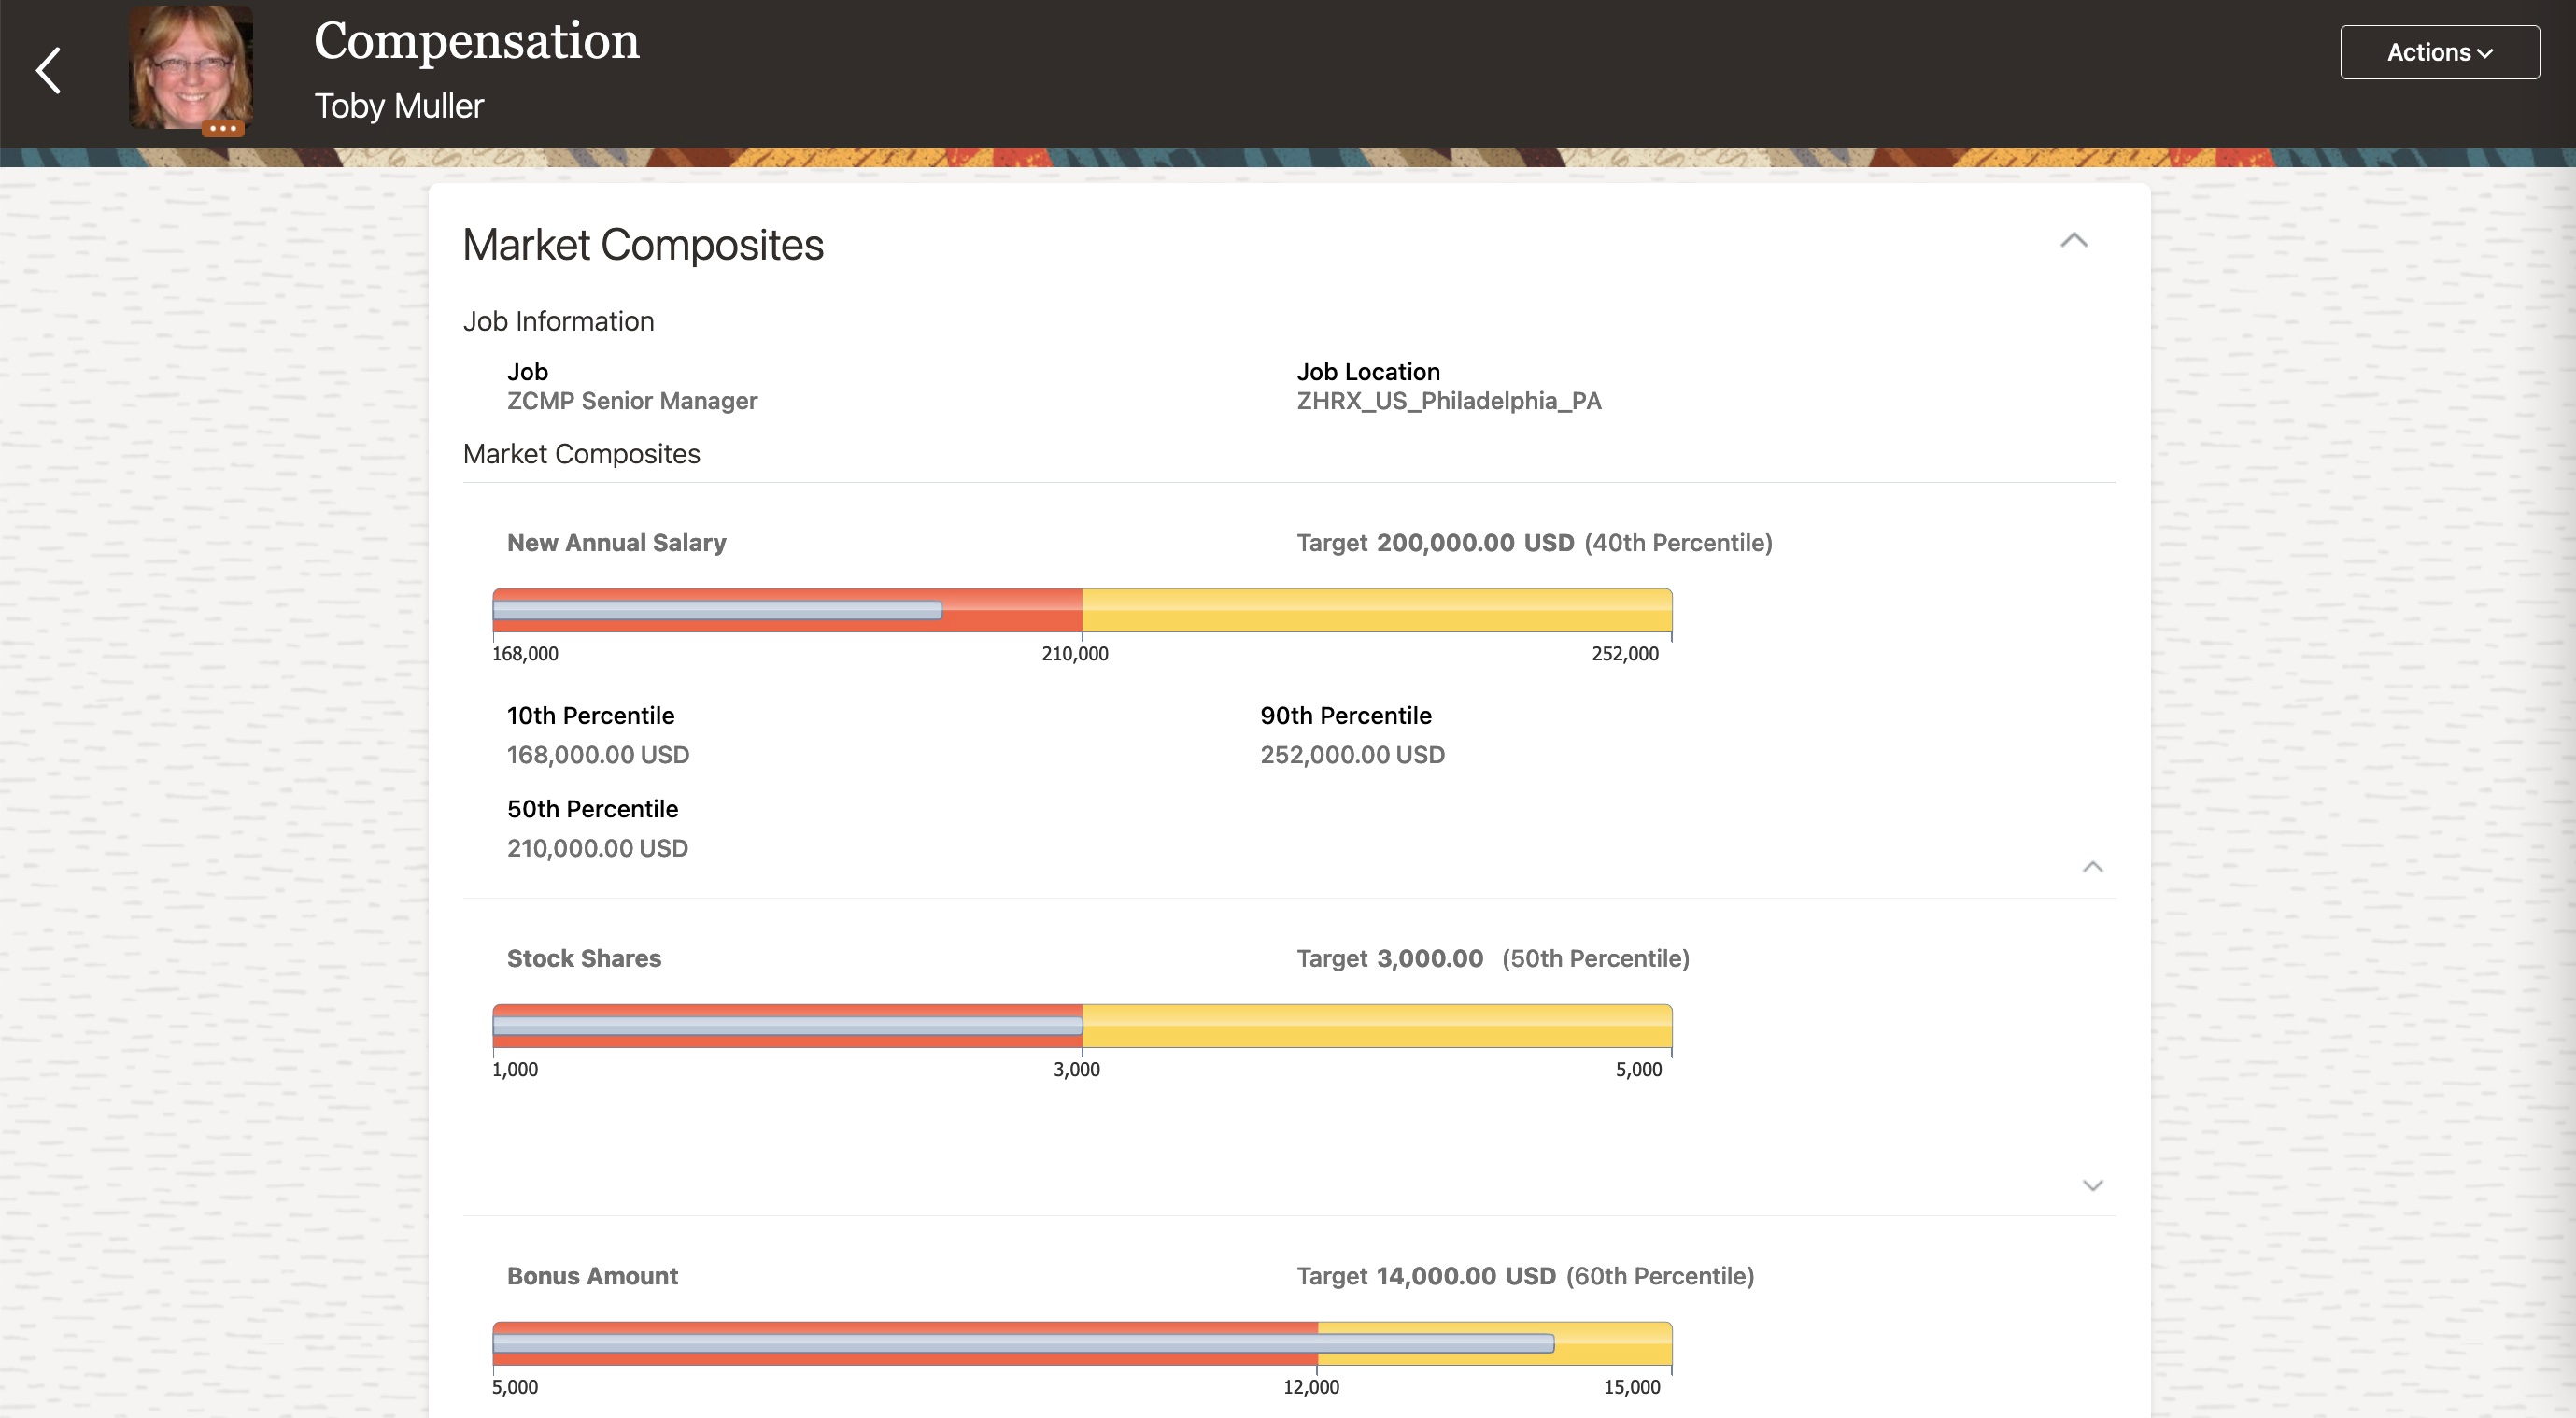Click the Bonus Amount gauge bar
The image size is (2576, 1418).
tap(1022, 1343)
